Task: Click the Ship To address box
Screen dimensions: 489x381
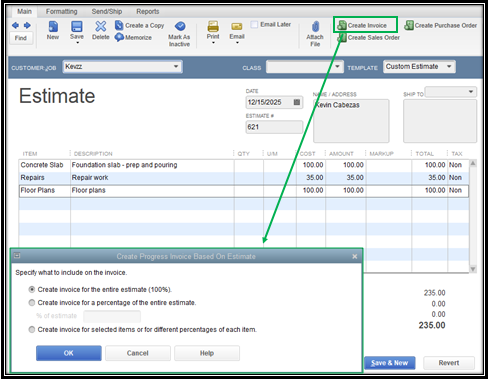Action: point(440,121)
